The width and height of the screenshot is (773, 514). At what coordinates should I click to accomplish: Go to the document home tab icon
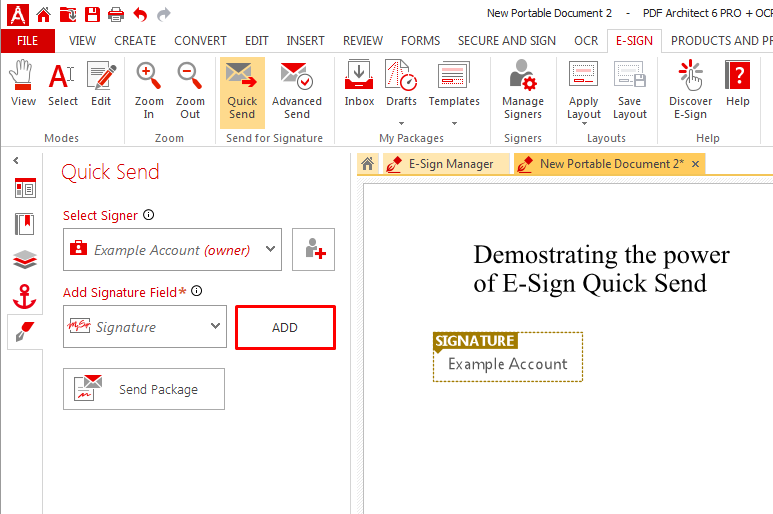tap(367, 164)
